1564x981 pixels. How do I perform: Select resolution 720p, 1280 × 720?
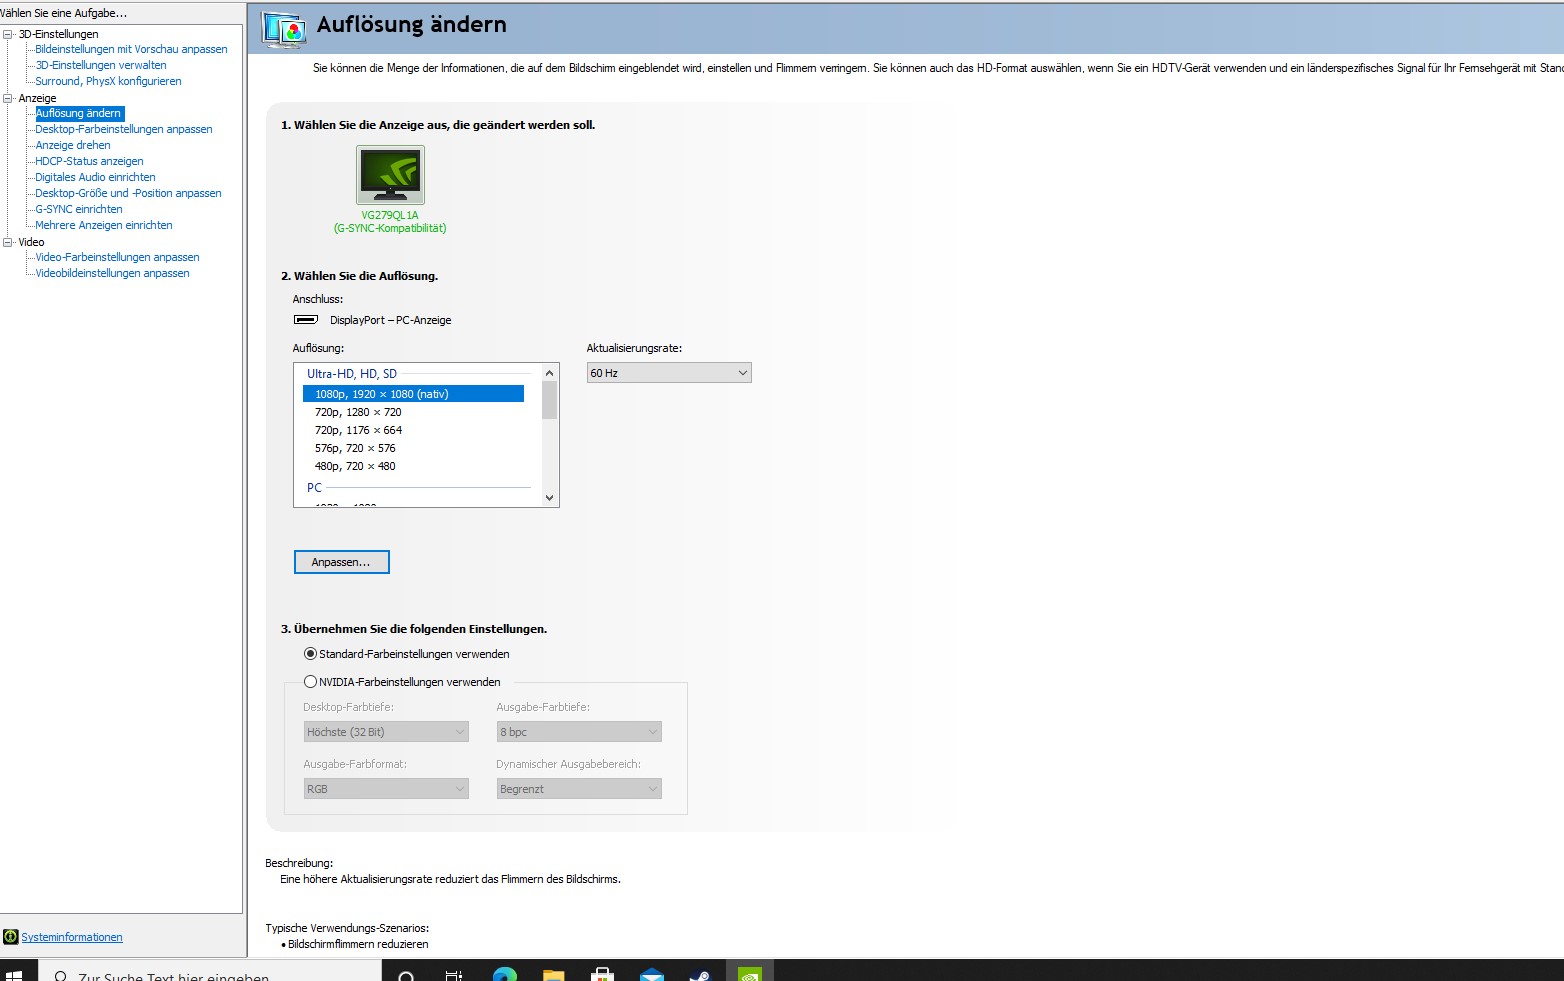(x=358, y=412)
